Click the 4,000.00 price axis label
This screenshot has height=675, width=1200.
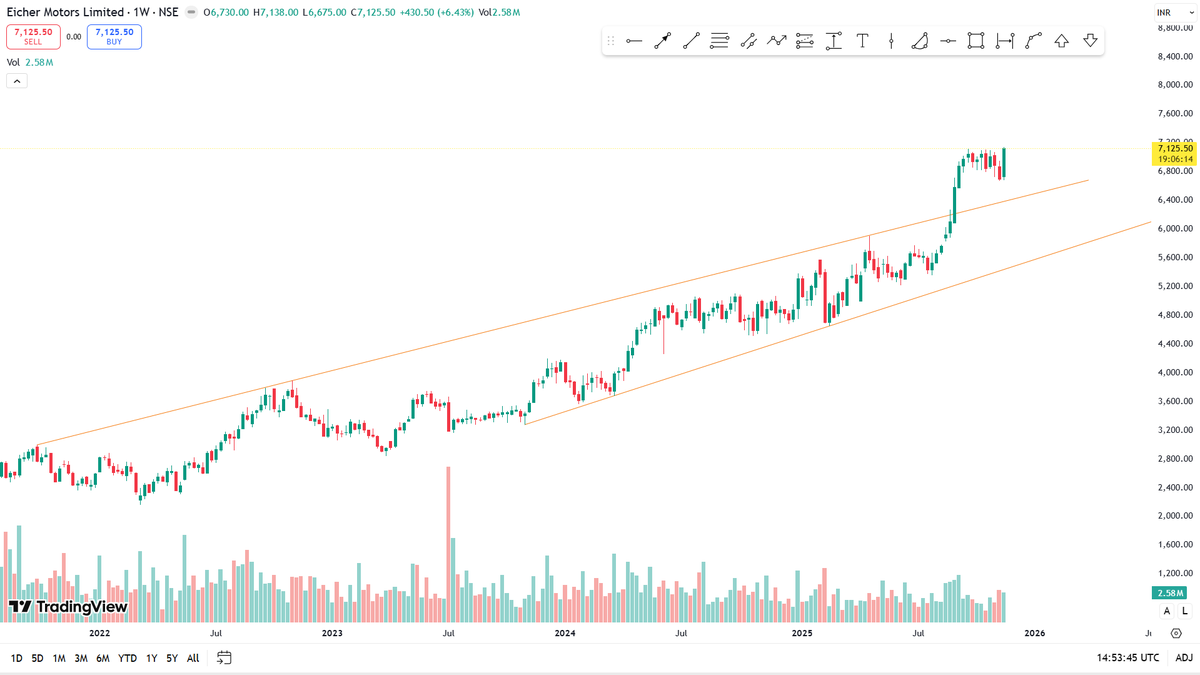[x=1175, y=373]
